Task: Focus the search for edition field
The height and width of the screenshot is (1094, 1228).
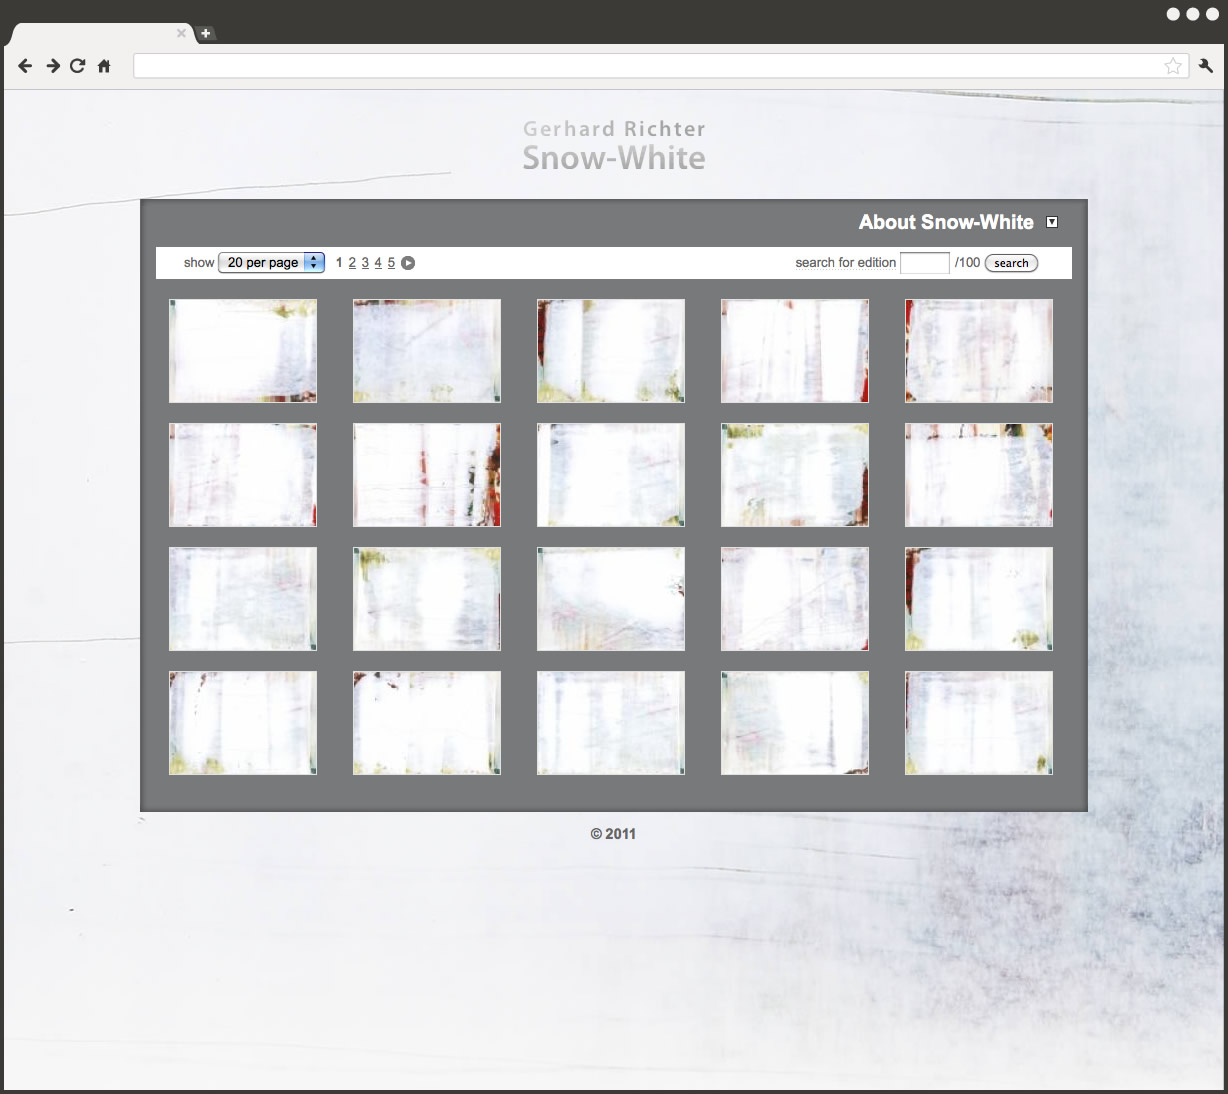Action: (x=924, y=263)
